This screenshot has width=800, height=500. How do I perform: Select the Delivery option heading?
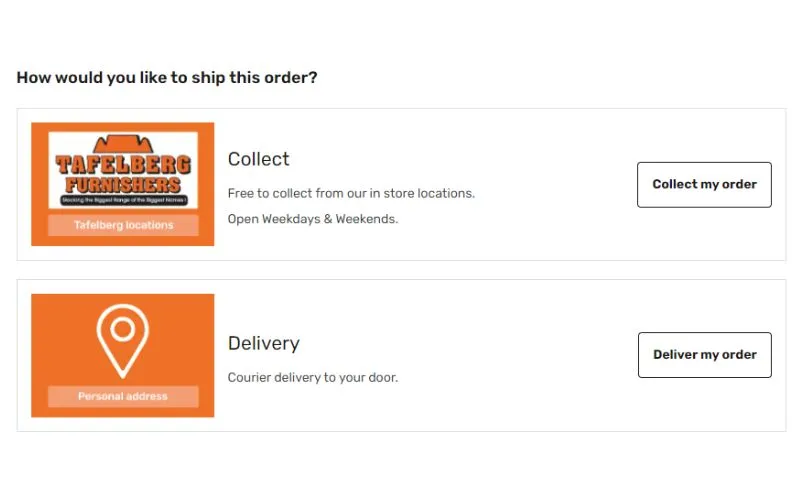coord(264,343)
